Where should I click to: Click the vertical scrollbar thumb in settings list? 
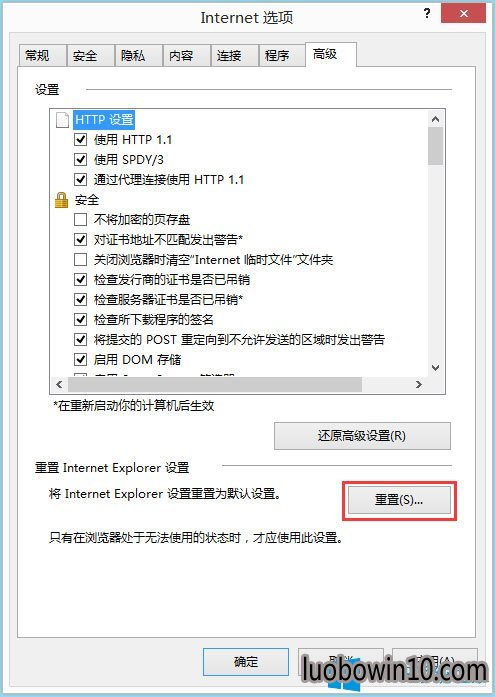pos(435,146)
